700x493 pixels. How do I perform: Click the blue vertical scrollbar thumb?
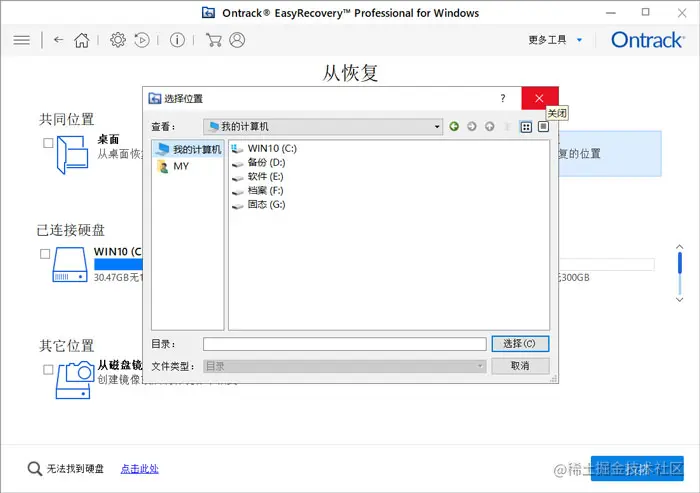(679, 263)
